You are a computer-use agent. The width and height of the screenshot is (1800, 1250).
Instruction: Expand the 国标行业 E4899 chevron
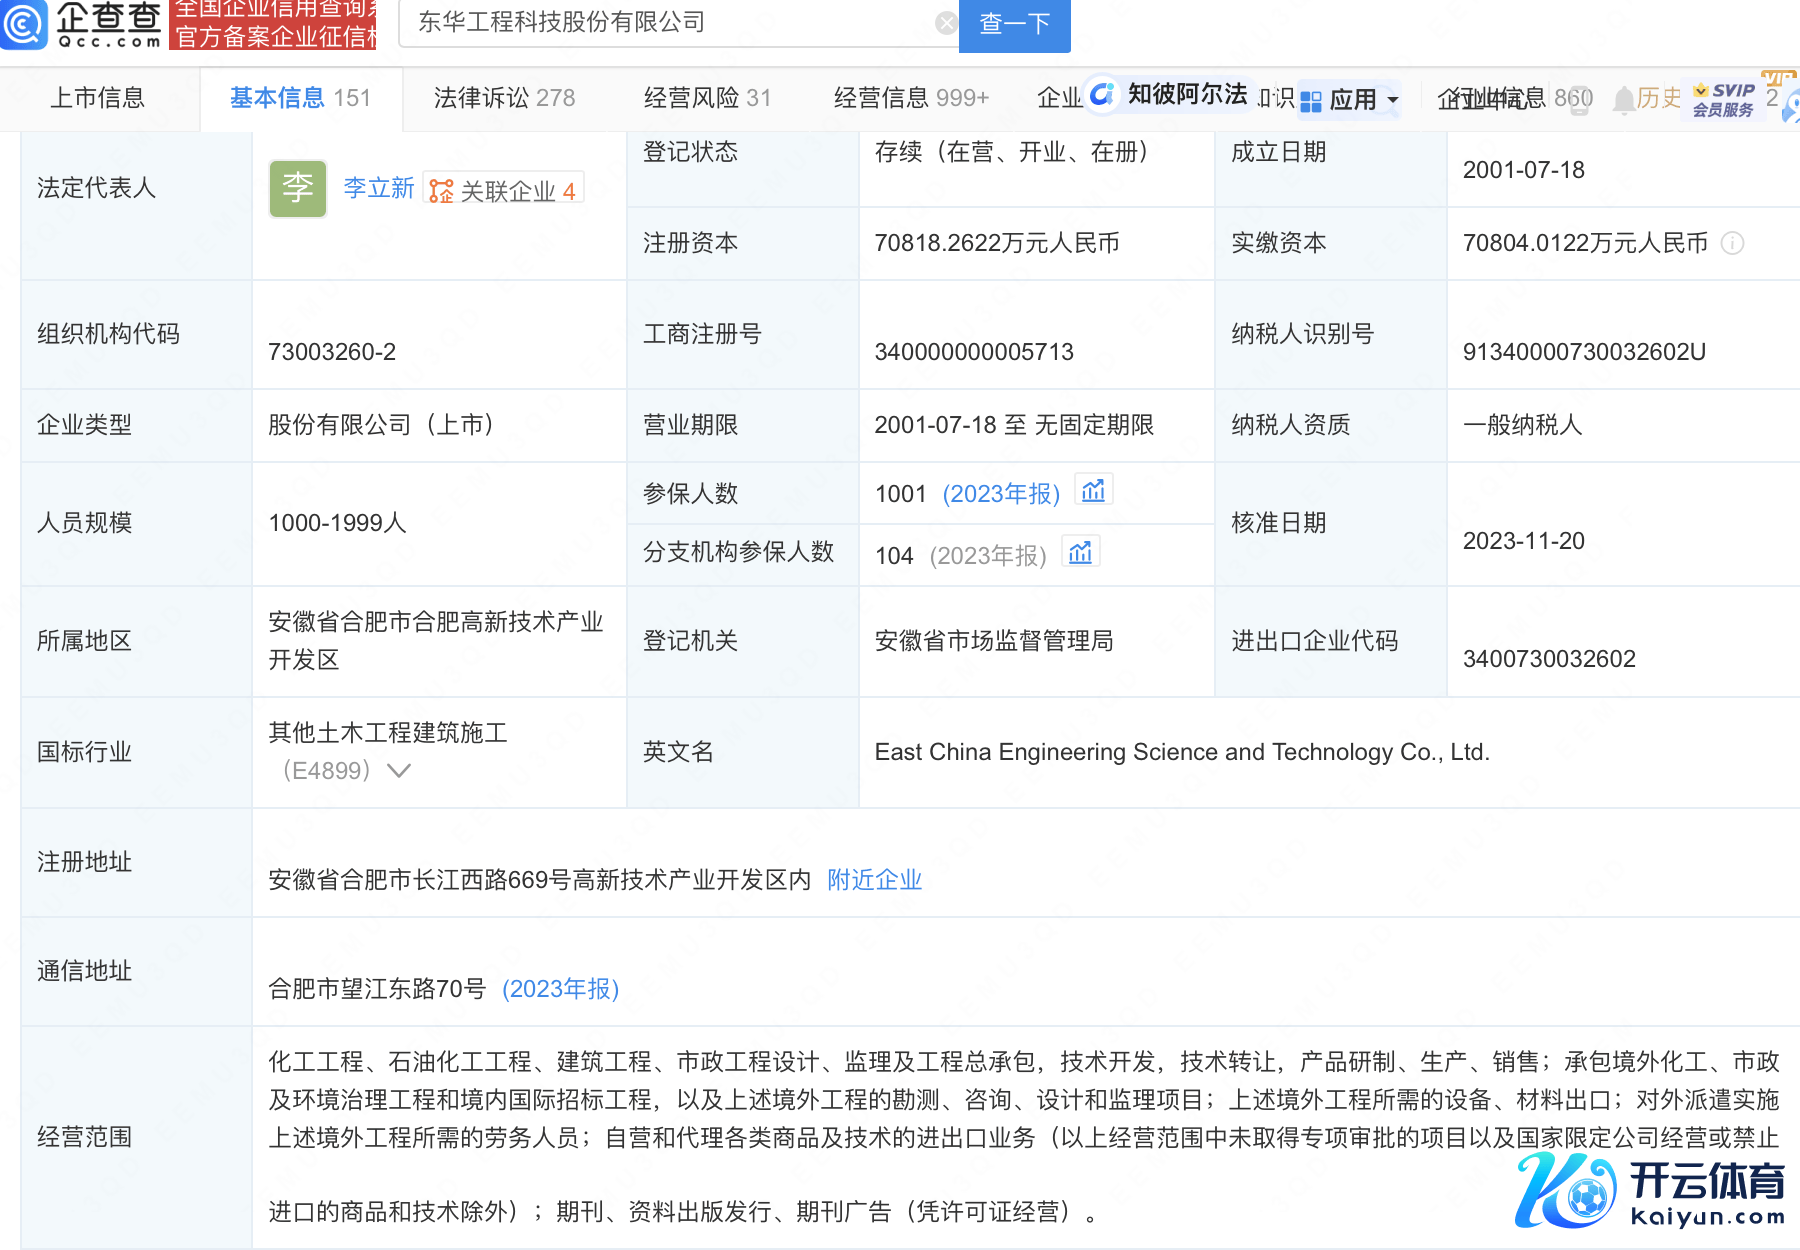point(399,770)
